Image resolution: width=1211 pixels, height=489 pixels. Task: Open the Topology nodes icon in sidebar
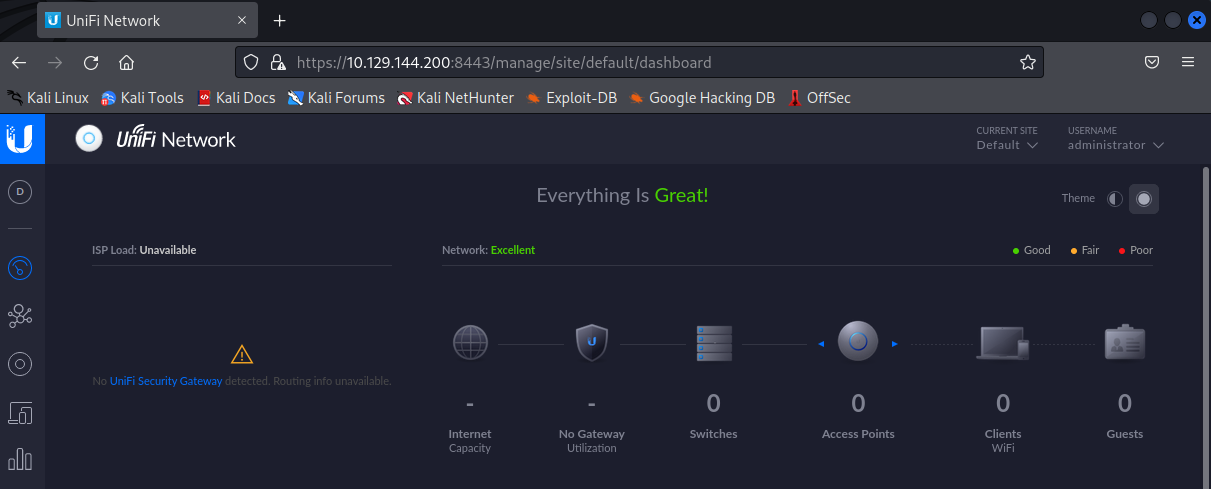click(20, 317)
